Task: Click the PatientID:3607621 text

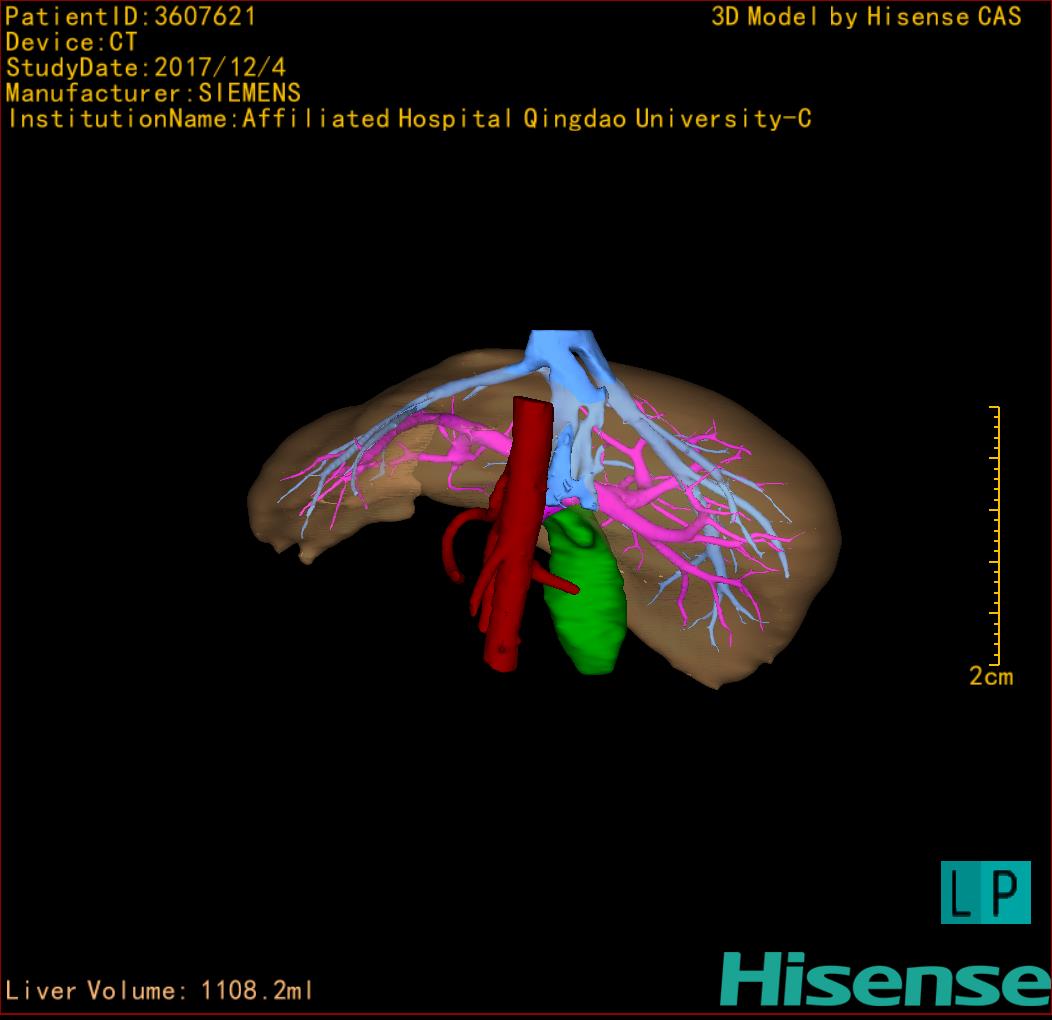Action: [131, 17]
